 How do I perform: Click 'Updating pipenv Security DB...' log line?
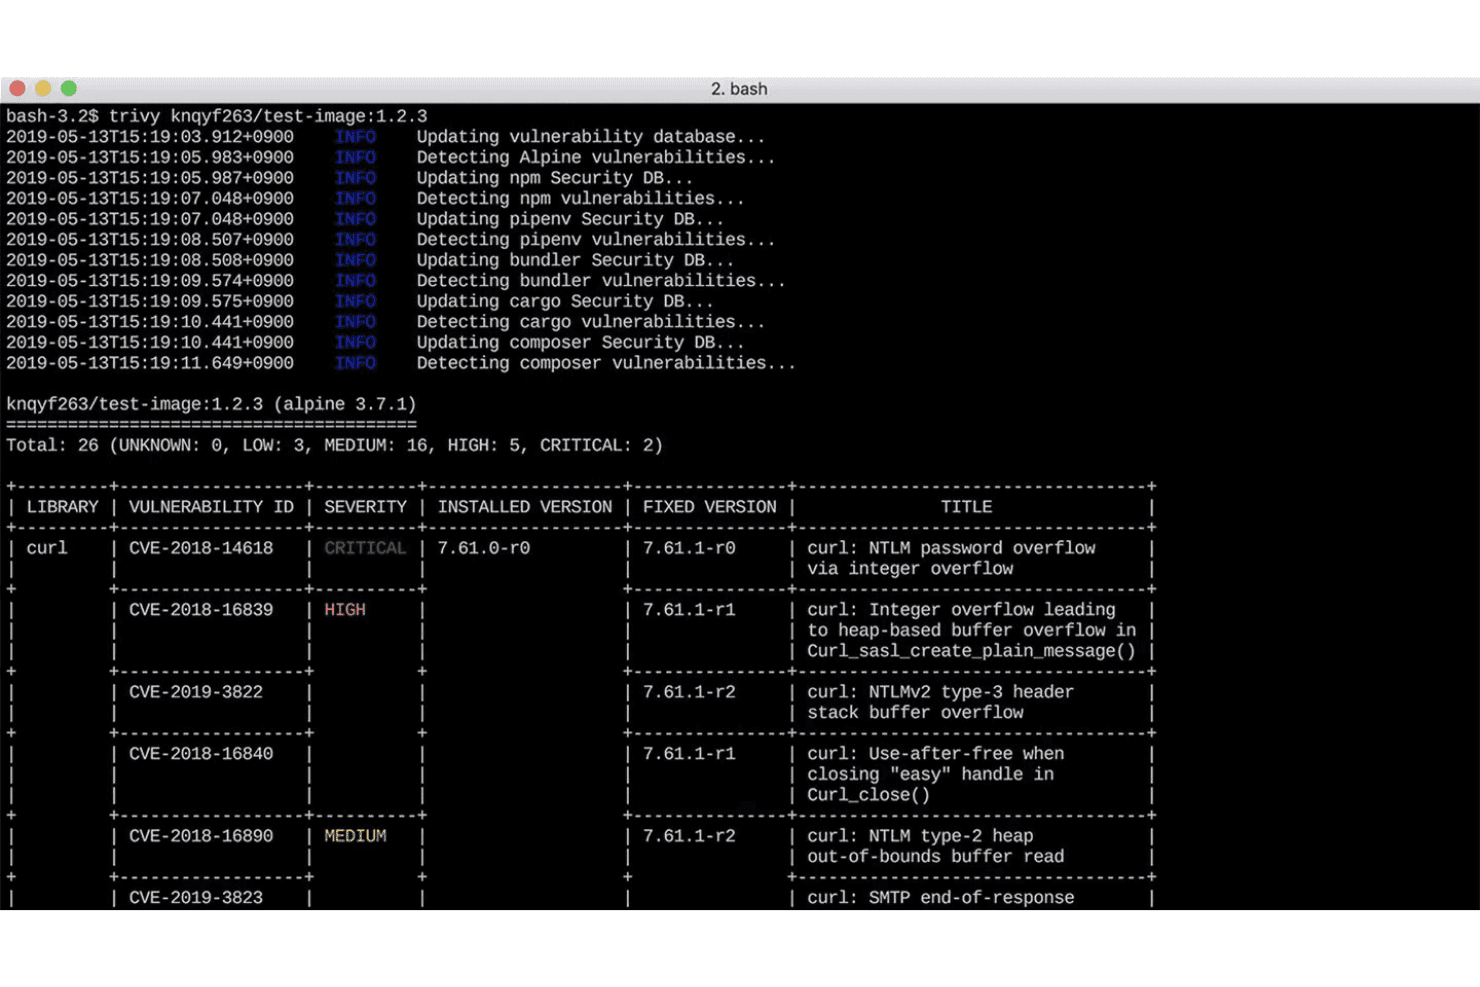click(x=570, y=219)
